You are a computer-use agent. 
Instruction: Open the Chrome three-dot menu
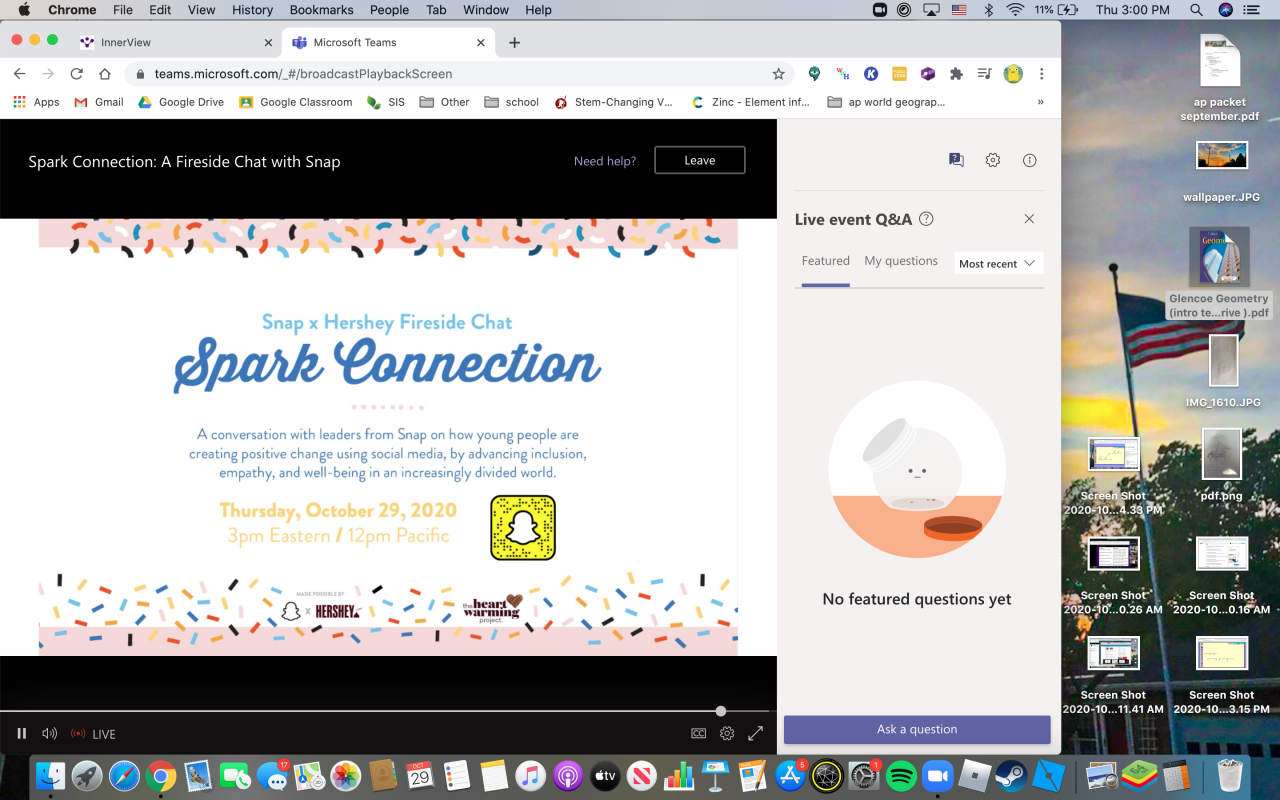[x=1042, y=74]
